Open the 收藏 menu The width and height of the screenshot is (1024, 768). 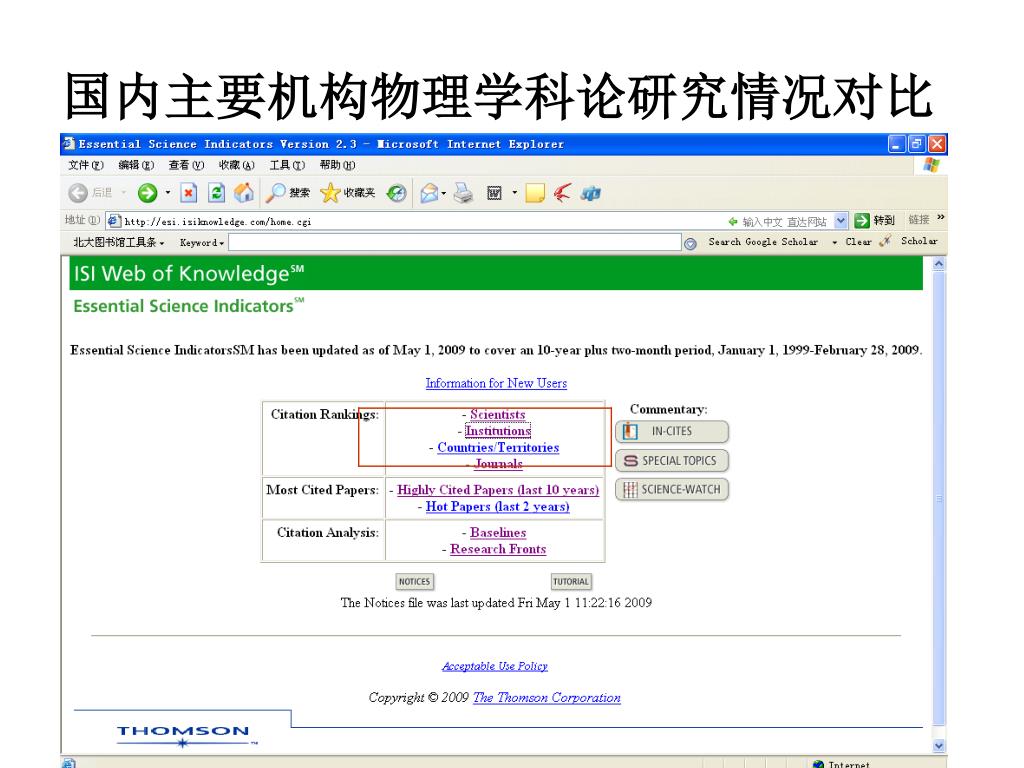(236, 165)
